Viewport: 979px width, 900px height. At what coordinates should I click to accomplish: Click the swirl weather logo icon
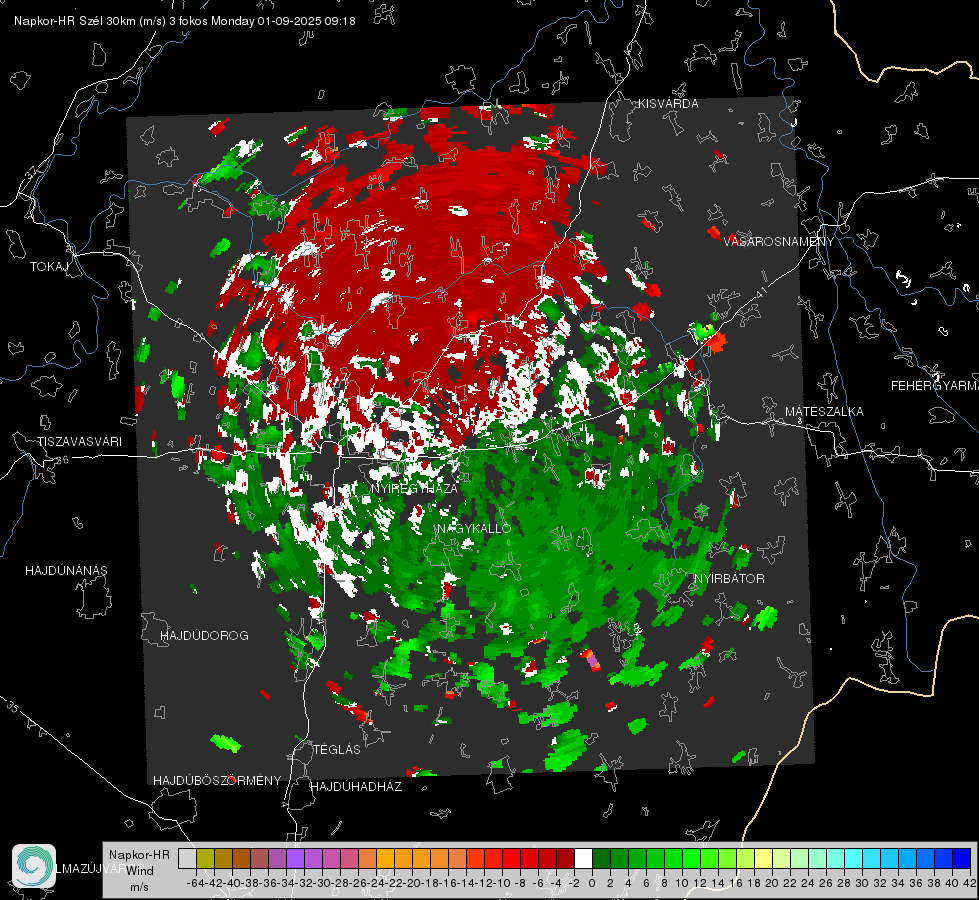click(x=34, y=866)
